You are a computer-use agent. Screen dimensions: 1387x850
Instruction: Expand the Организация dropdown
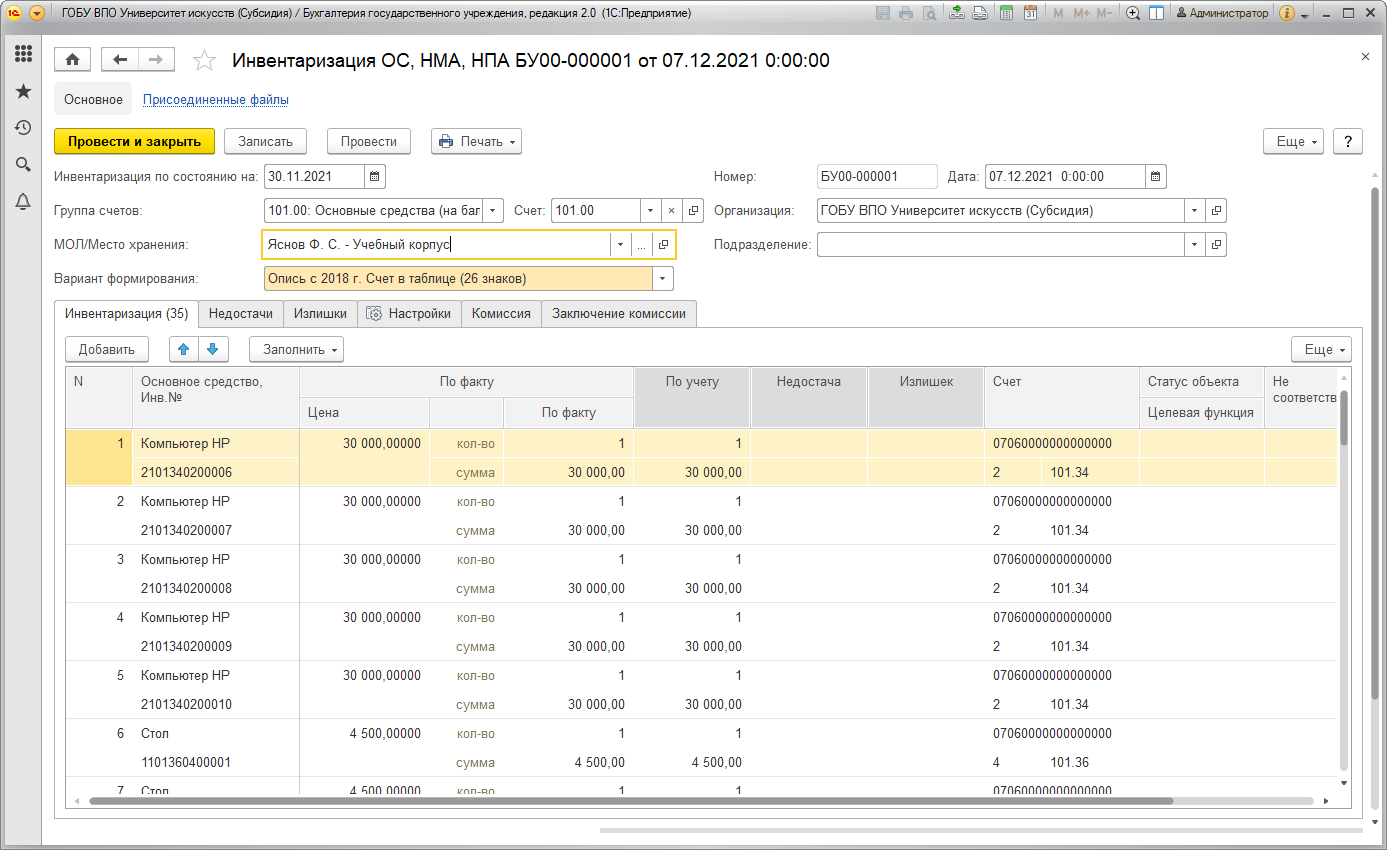(1195, 211)
